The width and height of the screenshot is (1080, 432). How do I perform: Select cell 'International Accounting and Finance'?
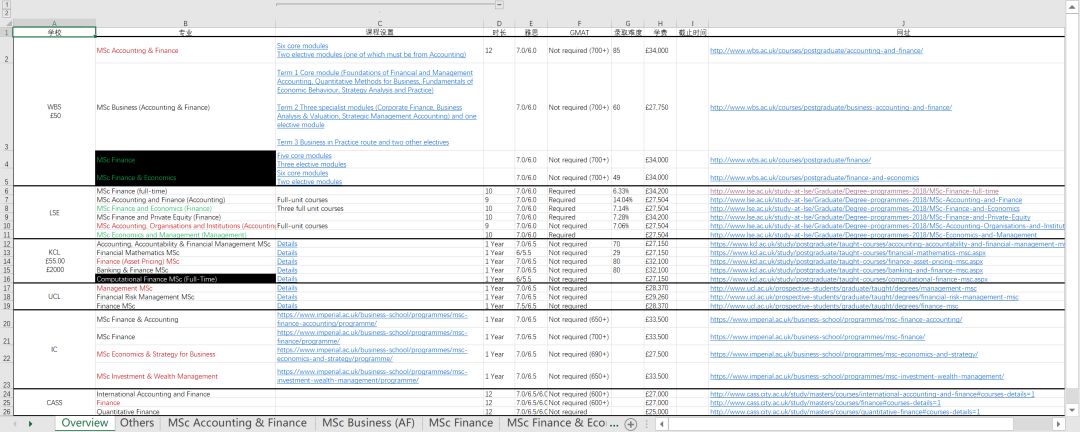pos(186,394)
